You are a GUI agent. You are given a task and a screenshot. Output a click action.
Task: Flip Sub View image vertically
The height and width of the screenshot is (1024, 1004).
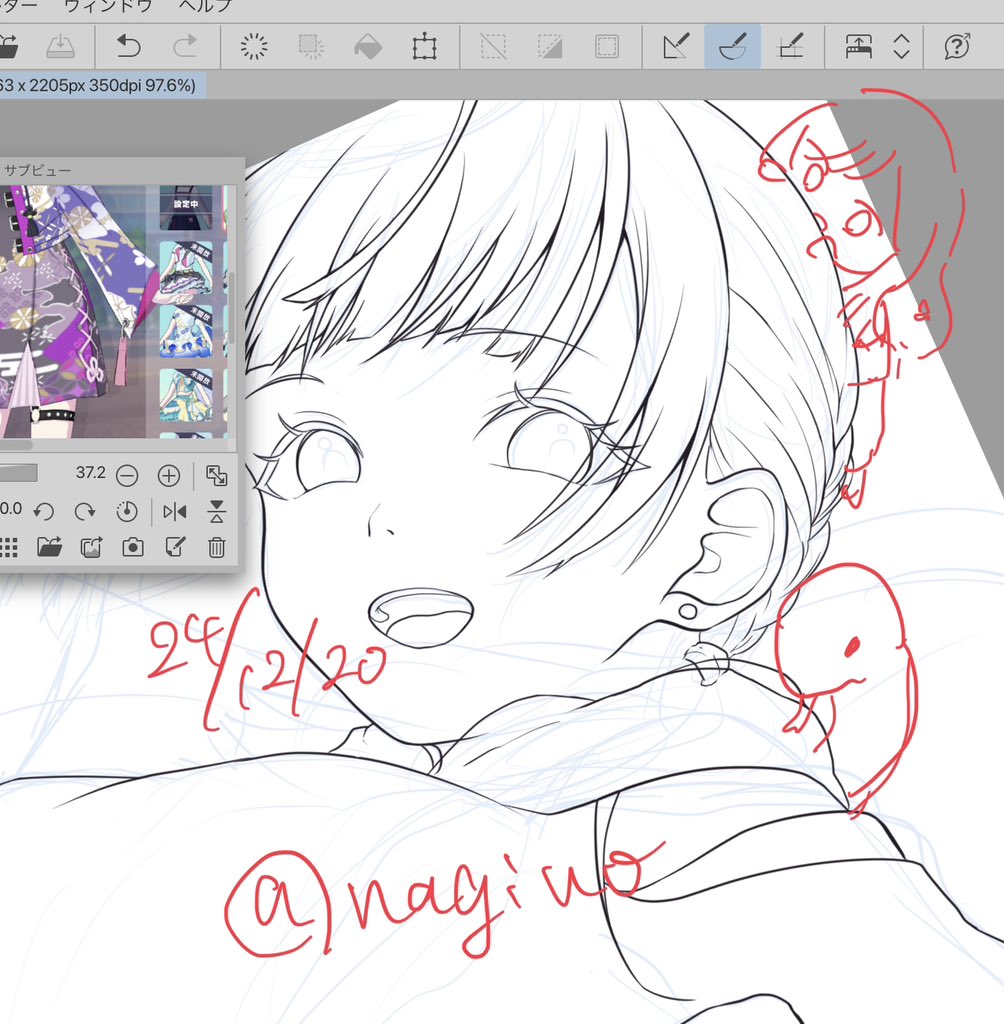[x=216, y=511]
